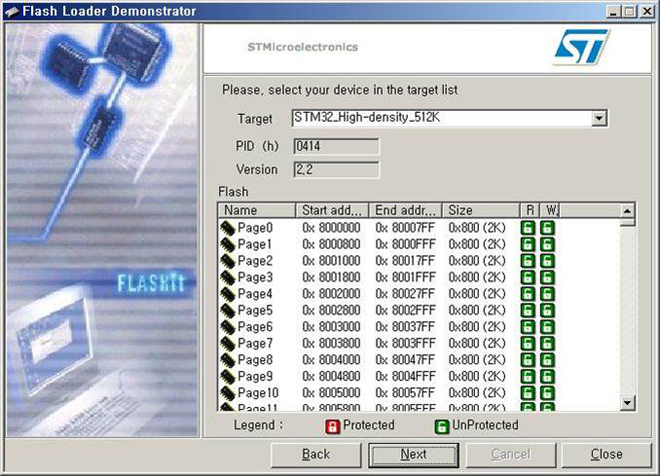The height and width of the screenshot is (476, 660).
Task: Click Page0 write-protection lock icon
Action: (x=547, y=228)
